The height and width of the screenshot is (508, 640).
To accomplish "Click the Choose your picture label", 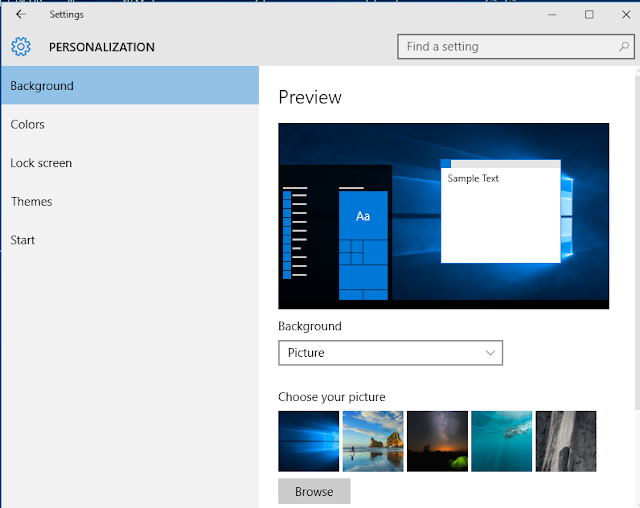I will click(331, 397).
